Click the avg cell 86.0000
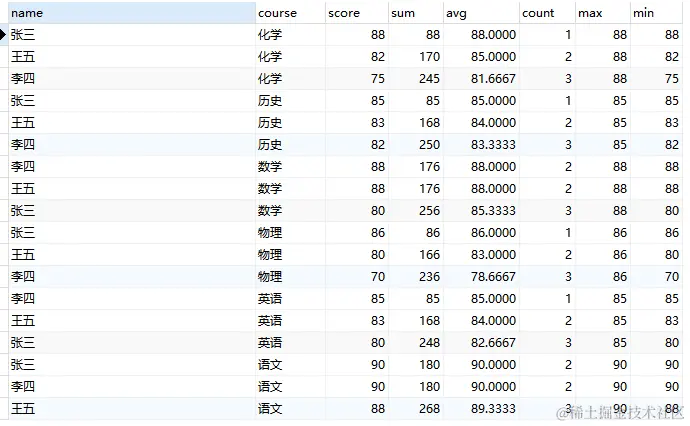This screenshot has width=690, height=426. click(481, 233)
